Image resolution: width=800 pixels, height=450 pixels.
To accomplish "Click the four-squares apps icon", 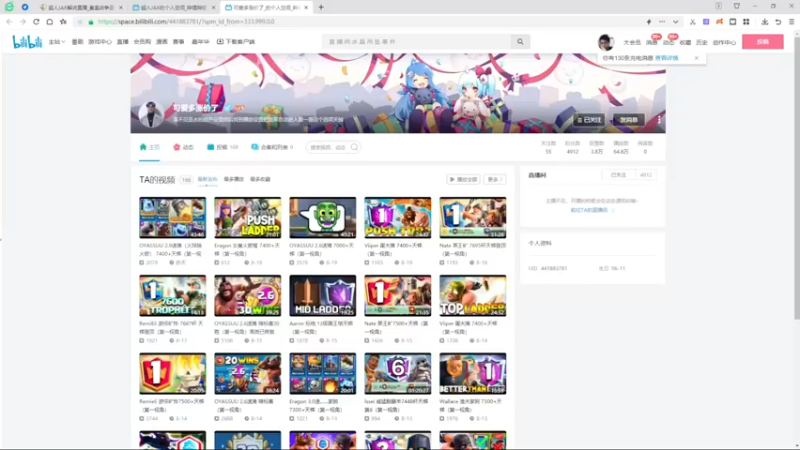I will [x=746, y=22].
